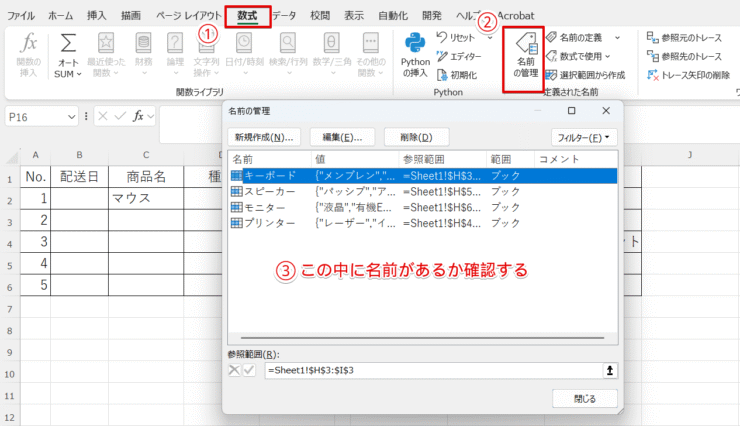
Task: Click 名前の定義 tag icon
Action: pyautogui.click(x=551, y=37)
